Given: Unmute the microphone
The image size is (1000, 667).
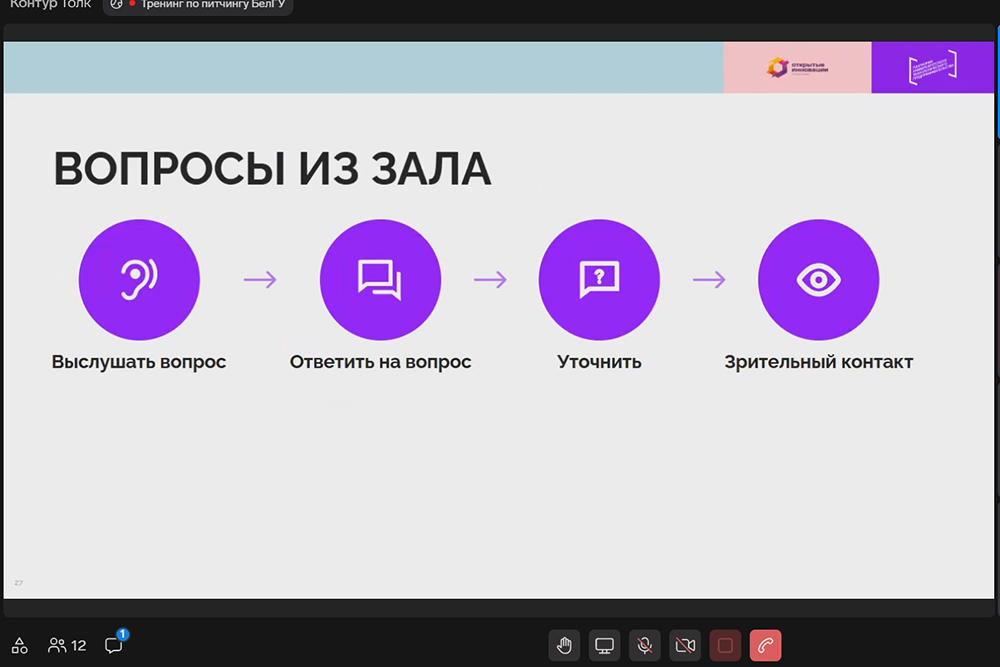Looking at the screenshot, I should pos(645,645).
